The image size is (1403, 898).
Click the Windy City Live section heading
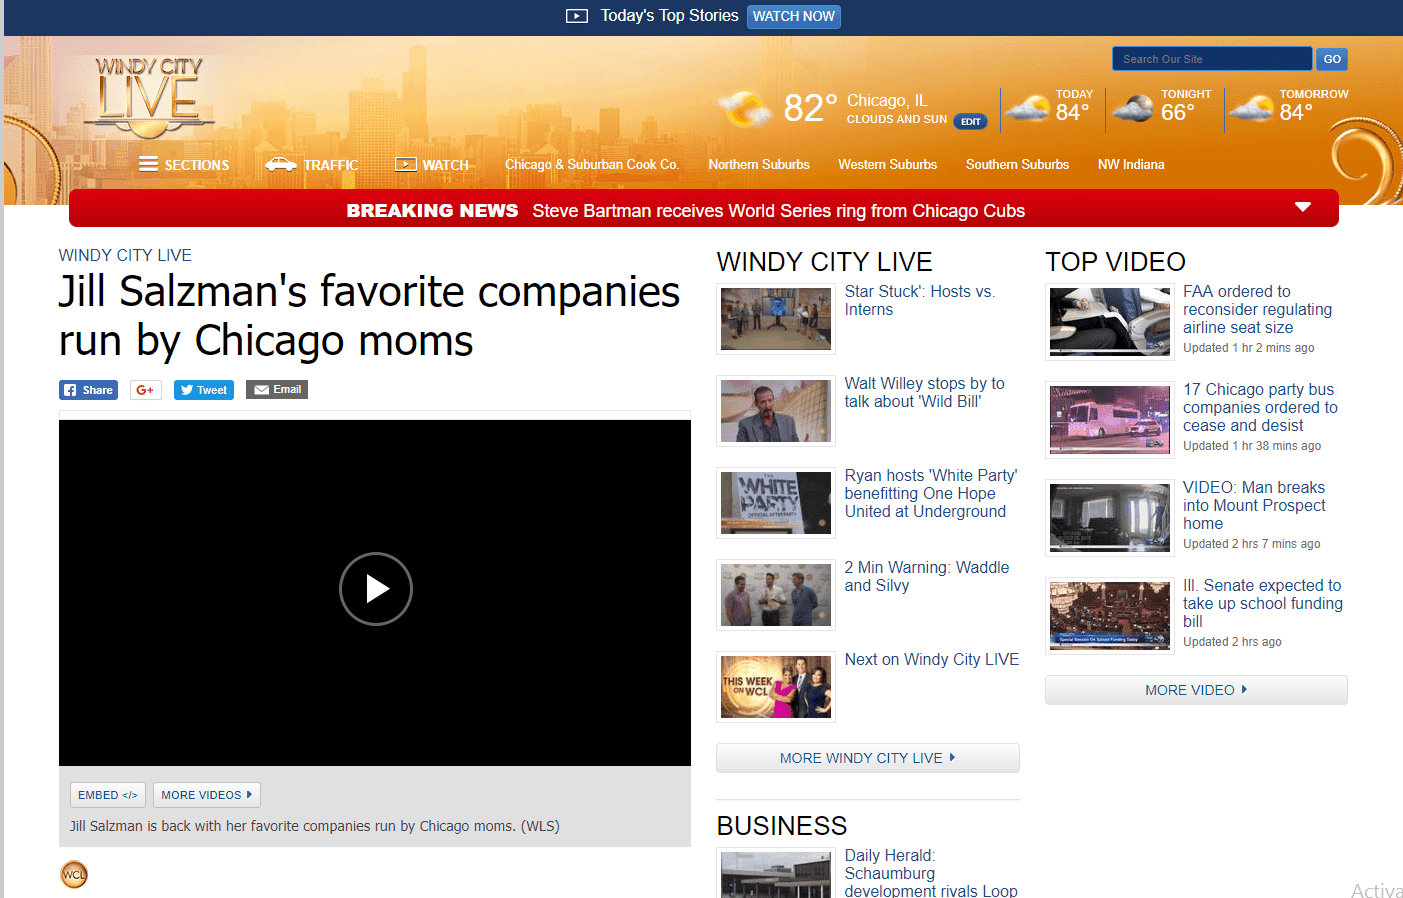click(x=825, y=262)
